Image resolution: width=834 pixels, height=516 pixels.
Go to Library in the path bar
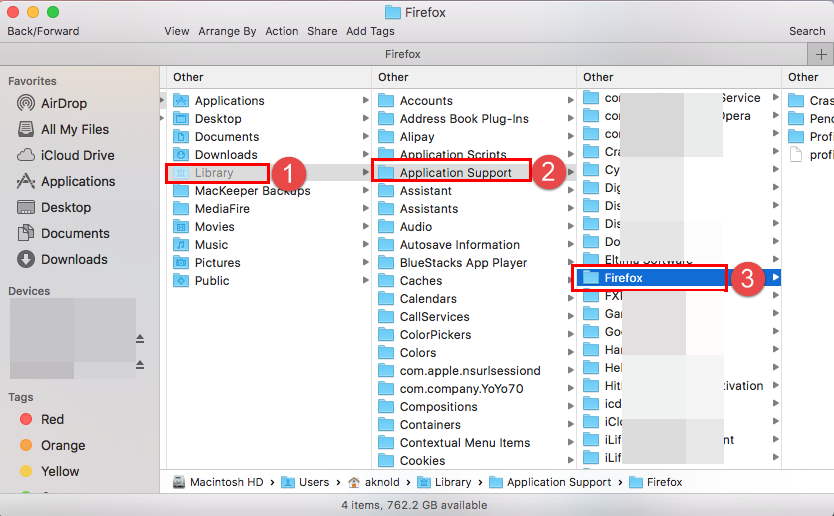click(x=444, y=482)
